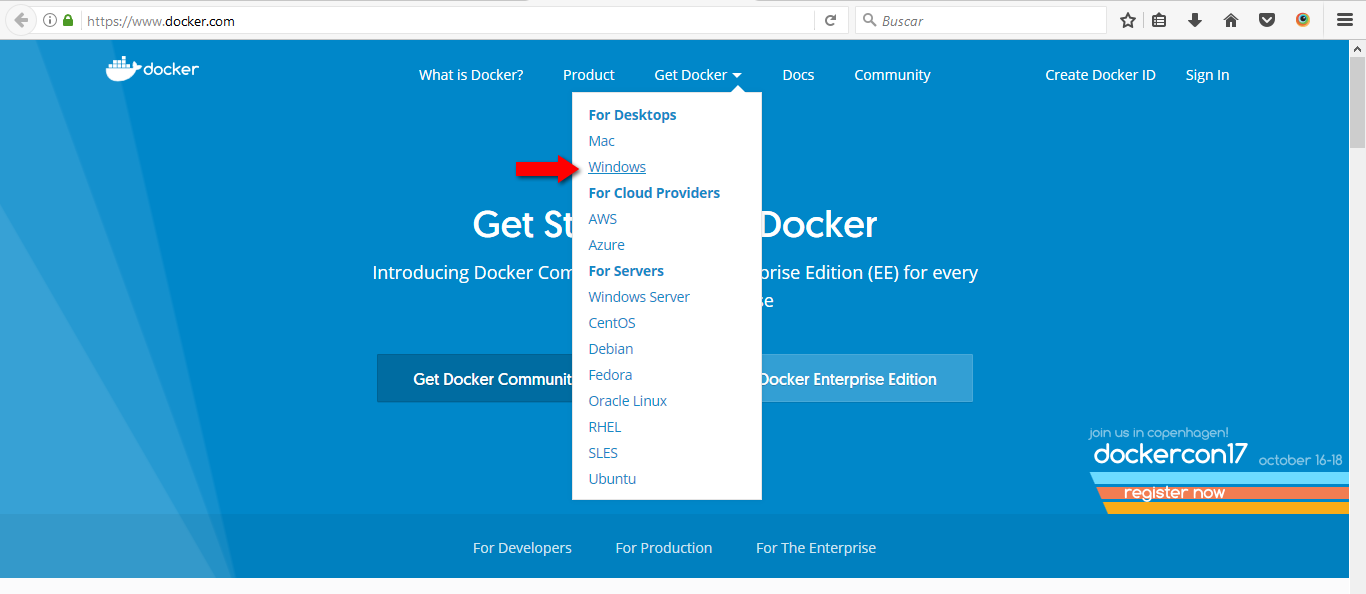
Task: Open downloads arrow icon
Action: pos(1195,20)
